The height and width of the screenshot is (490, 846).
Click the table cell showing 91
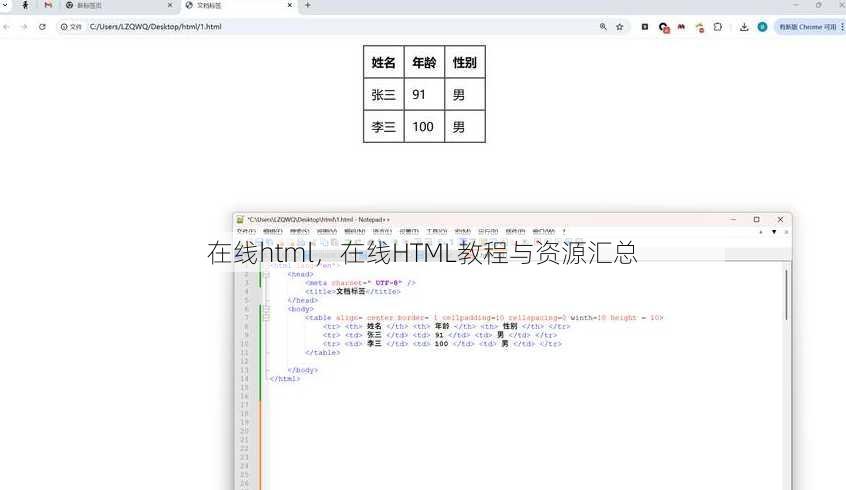pos(424,94)
